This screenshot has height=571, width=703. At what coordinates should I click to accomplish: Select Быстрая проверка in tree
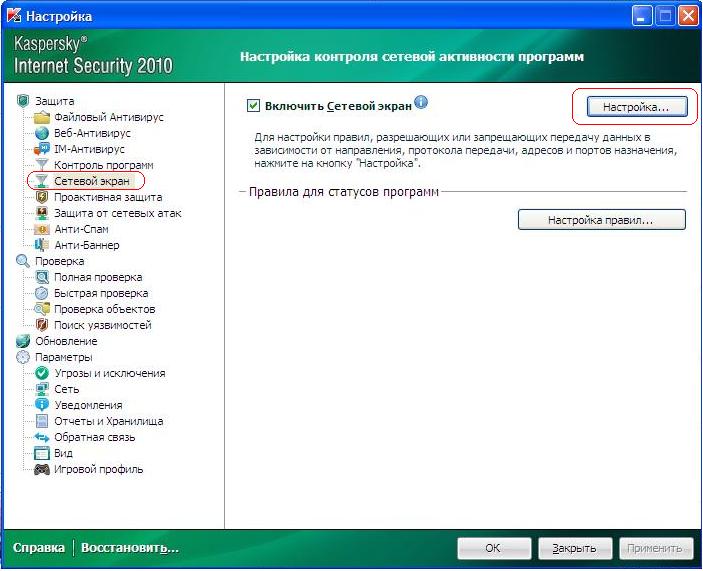101,293
